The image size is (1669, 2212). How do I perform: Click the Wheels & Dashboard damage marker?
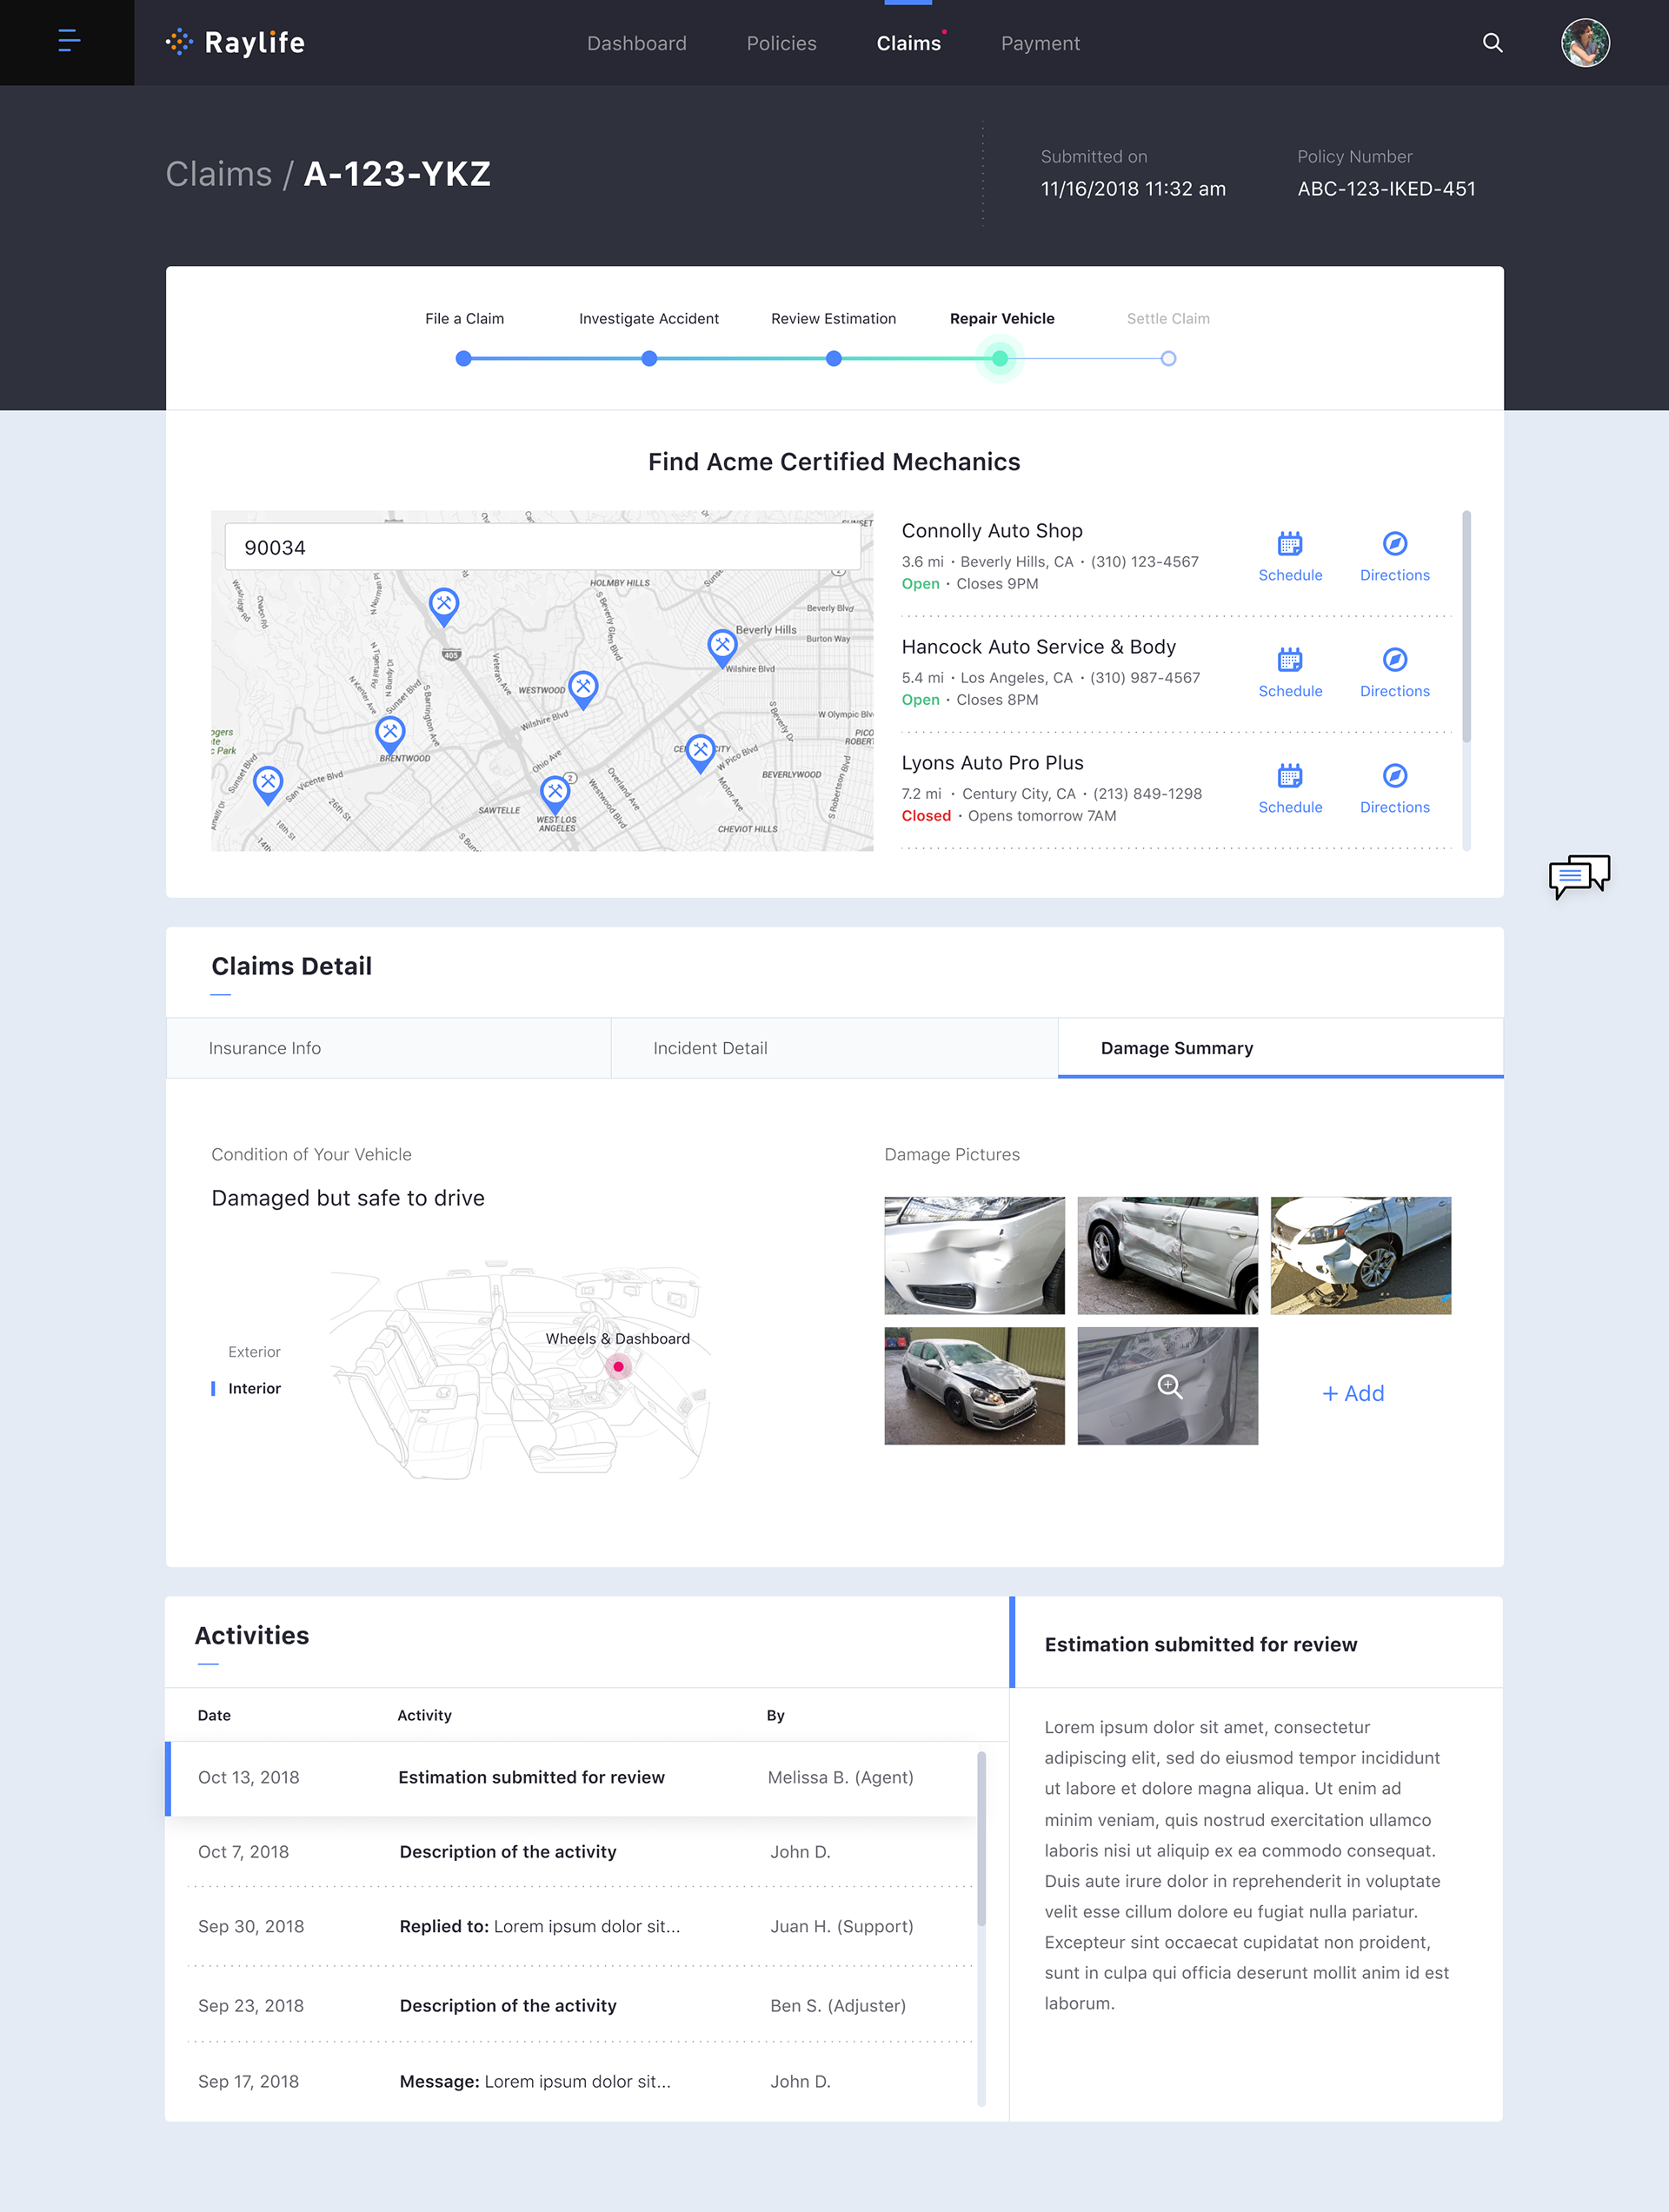[x=618, y=1367]
